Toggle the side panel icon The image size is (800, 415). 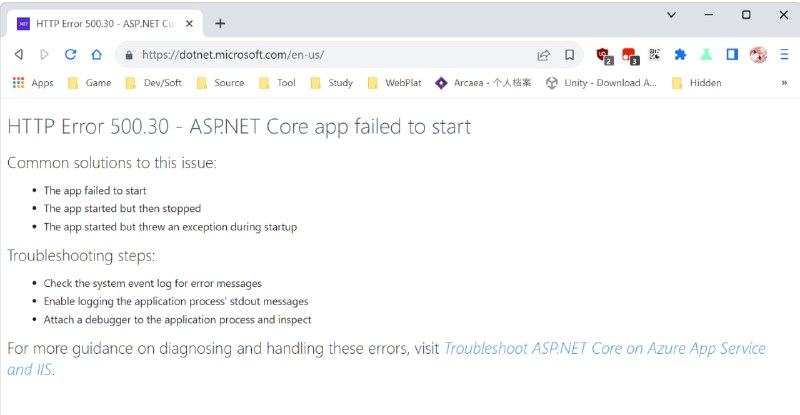(732, 54)
